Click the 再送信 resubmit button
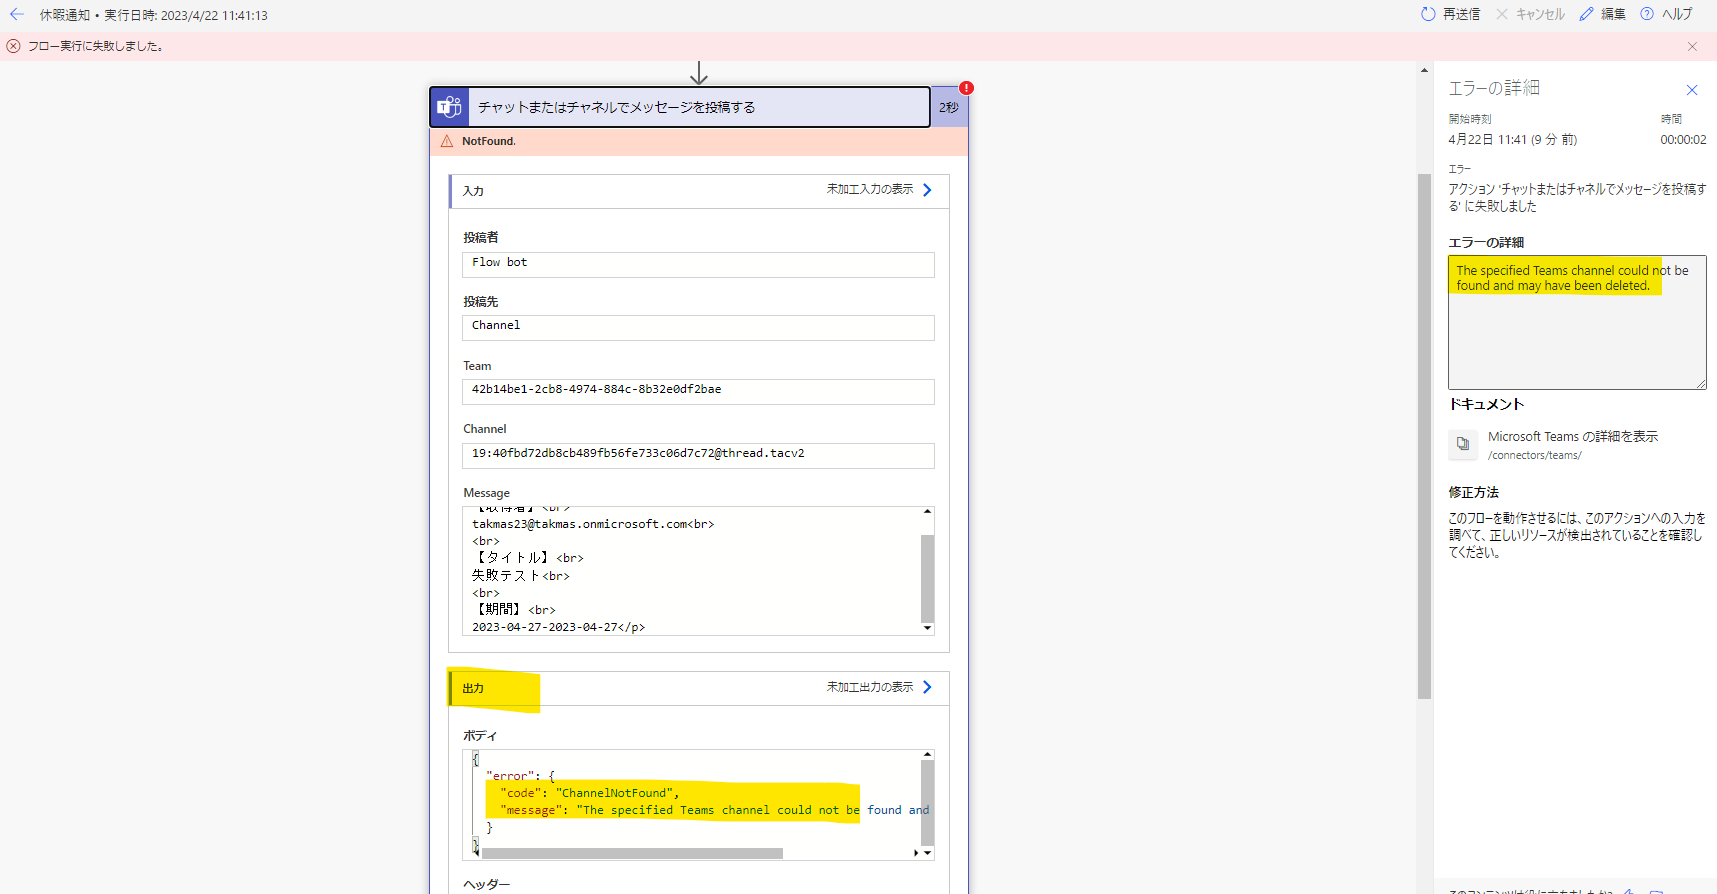 point(1450,14)
